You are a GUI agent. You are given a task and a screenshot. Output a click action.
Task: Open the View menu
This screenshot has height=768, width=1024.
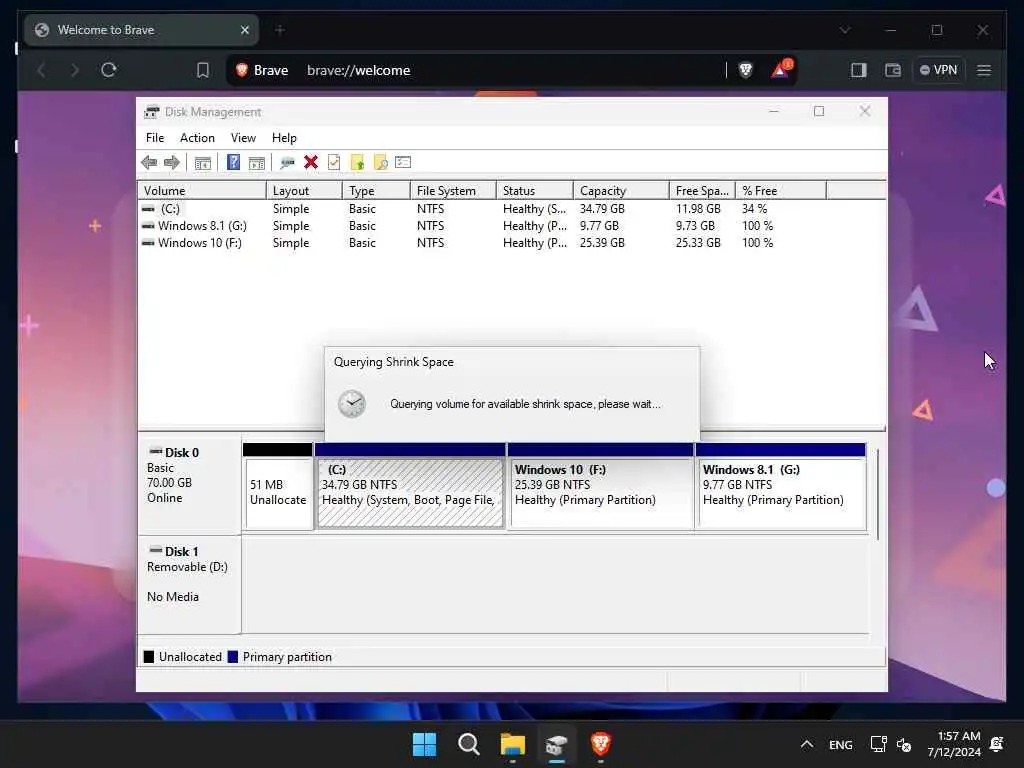(x=243, y=138)
